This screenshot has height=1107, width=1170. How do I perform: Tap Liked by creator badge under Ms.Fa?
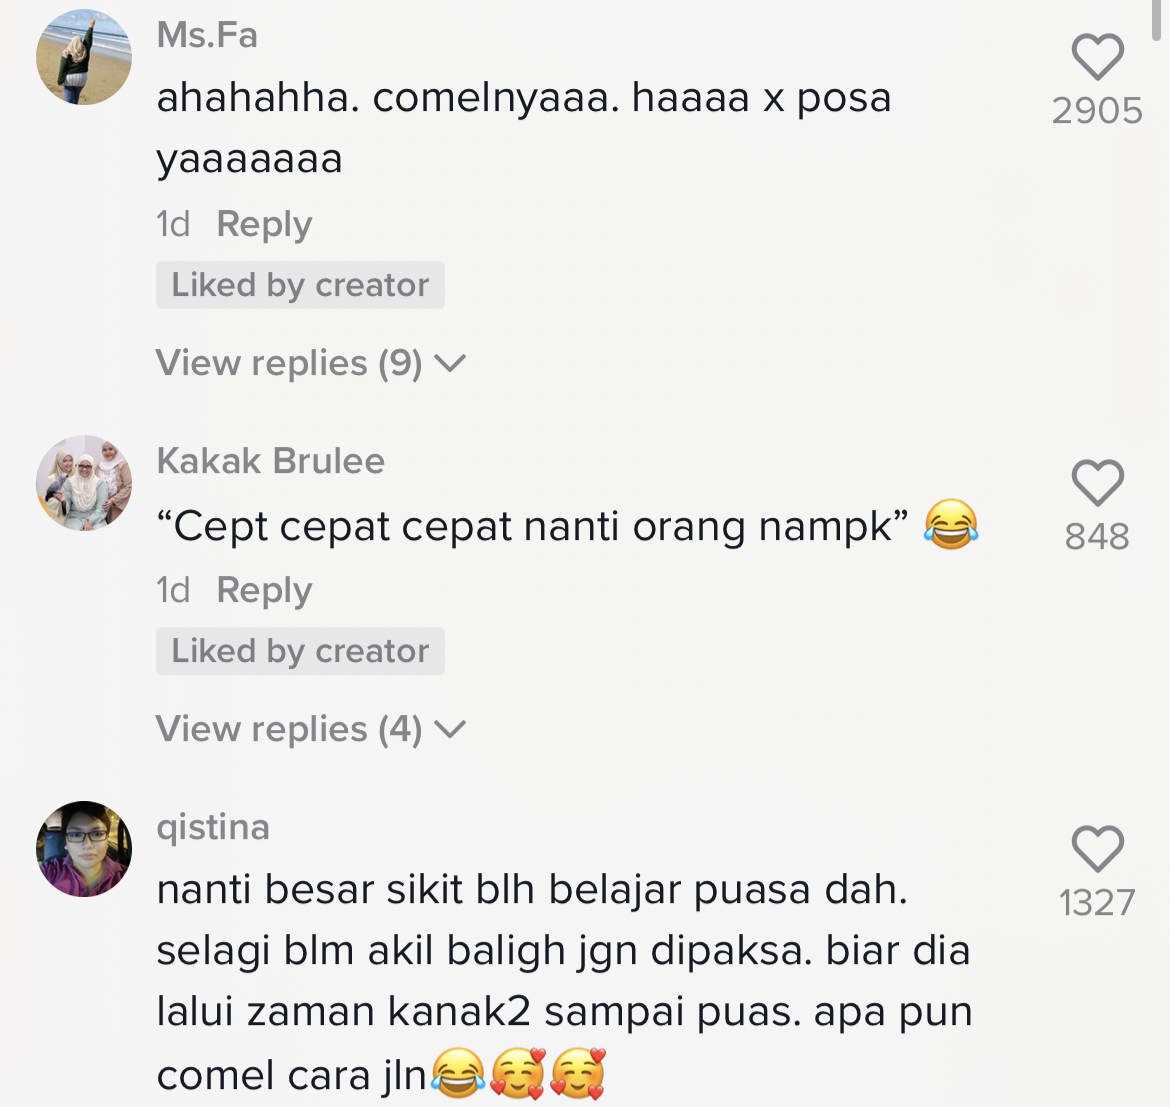tap(300, 285)
